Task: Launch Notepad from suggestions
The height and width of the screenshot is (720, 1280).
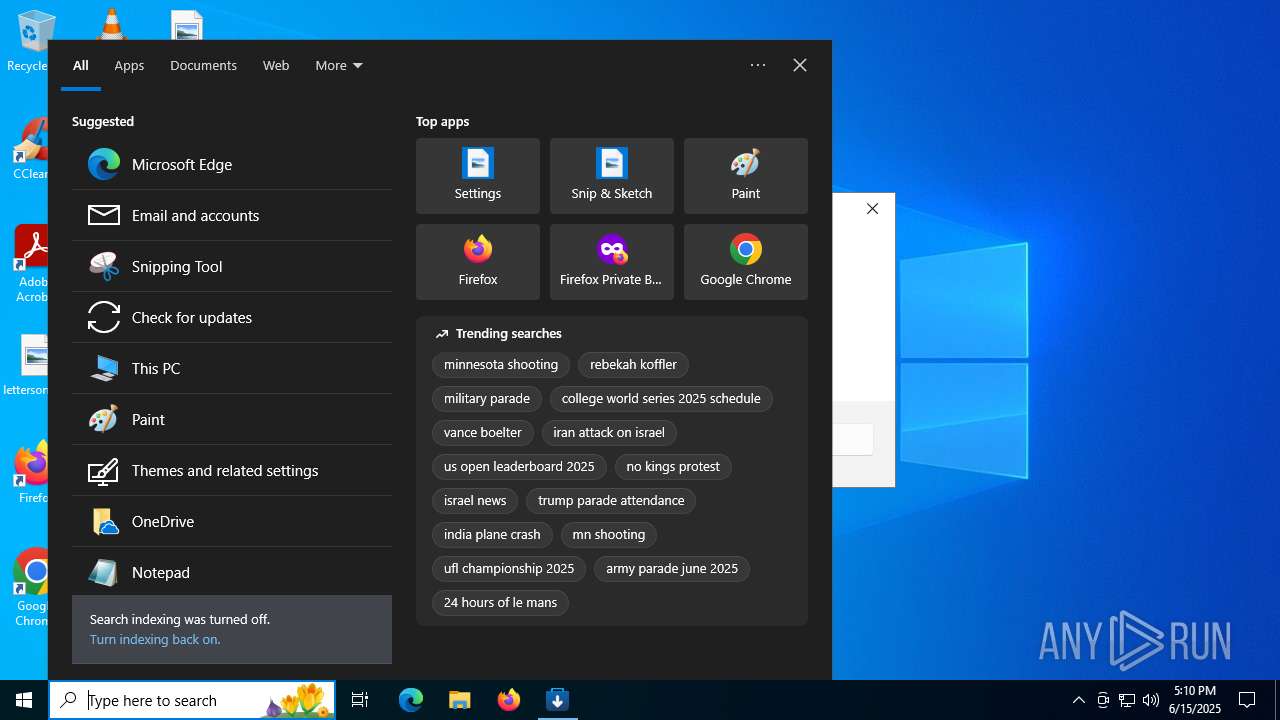Action: coord(232,573)
